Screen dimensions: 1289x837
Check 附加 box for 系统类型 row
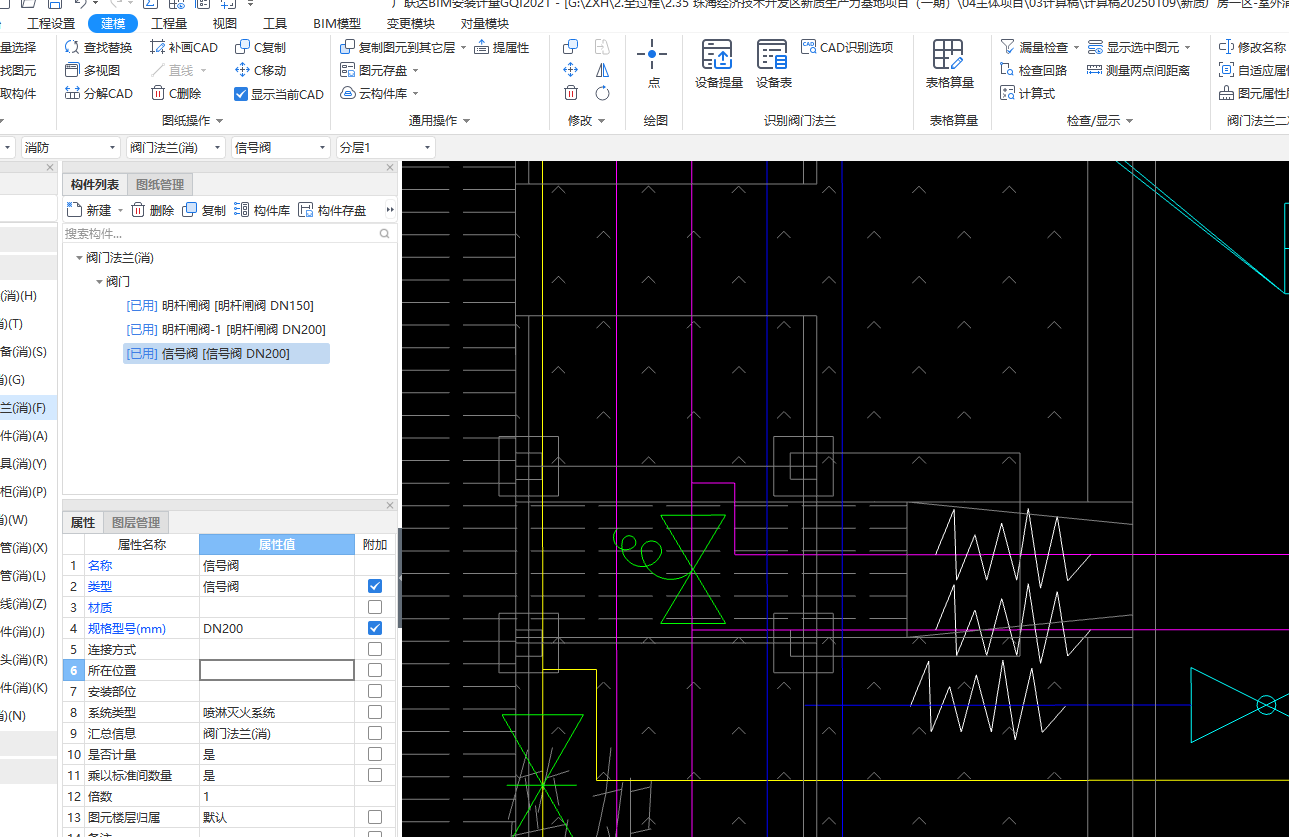click(375, 712)
